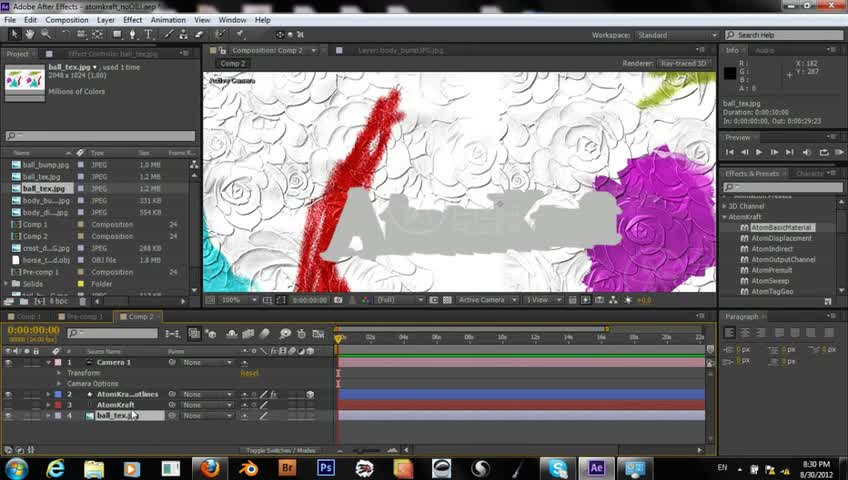Toggle loop option in Preview panel
848x480 pixels.
(824, 152)
